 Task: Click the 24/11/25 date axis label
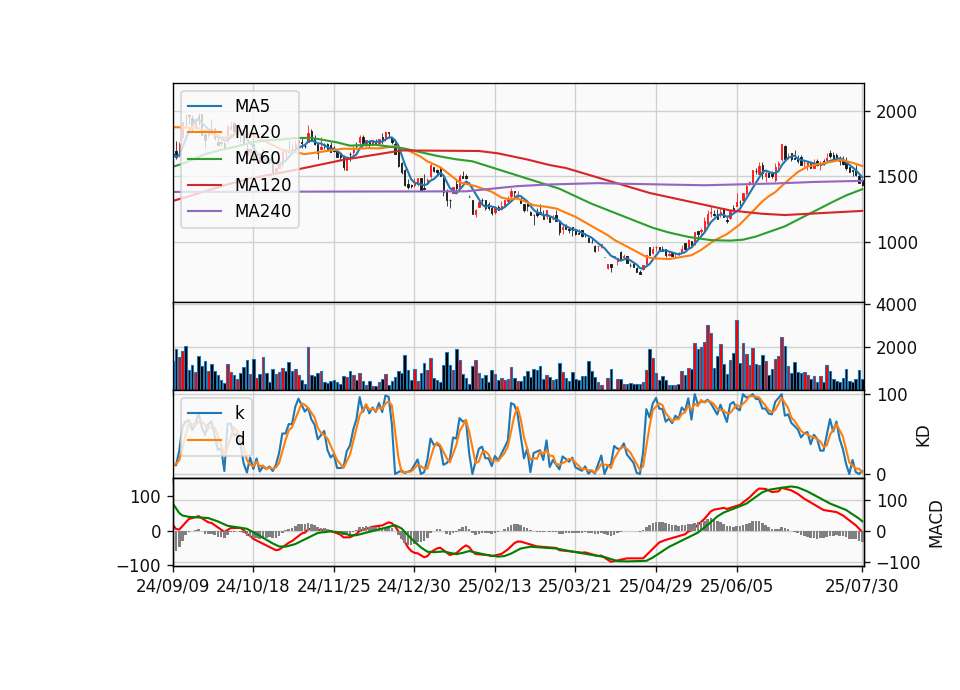click(334, 586)
